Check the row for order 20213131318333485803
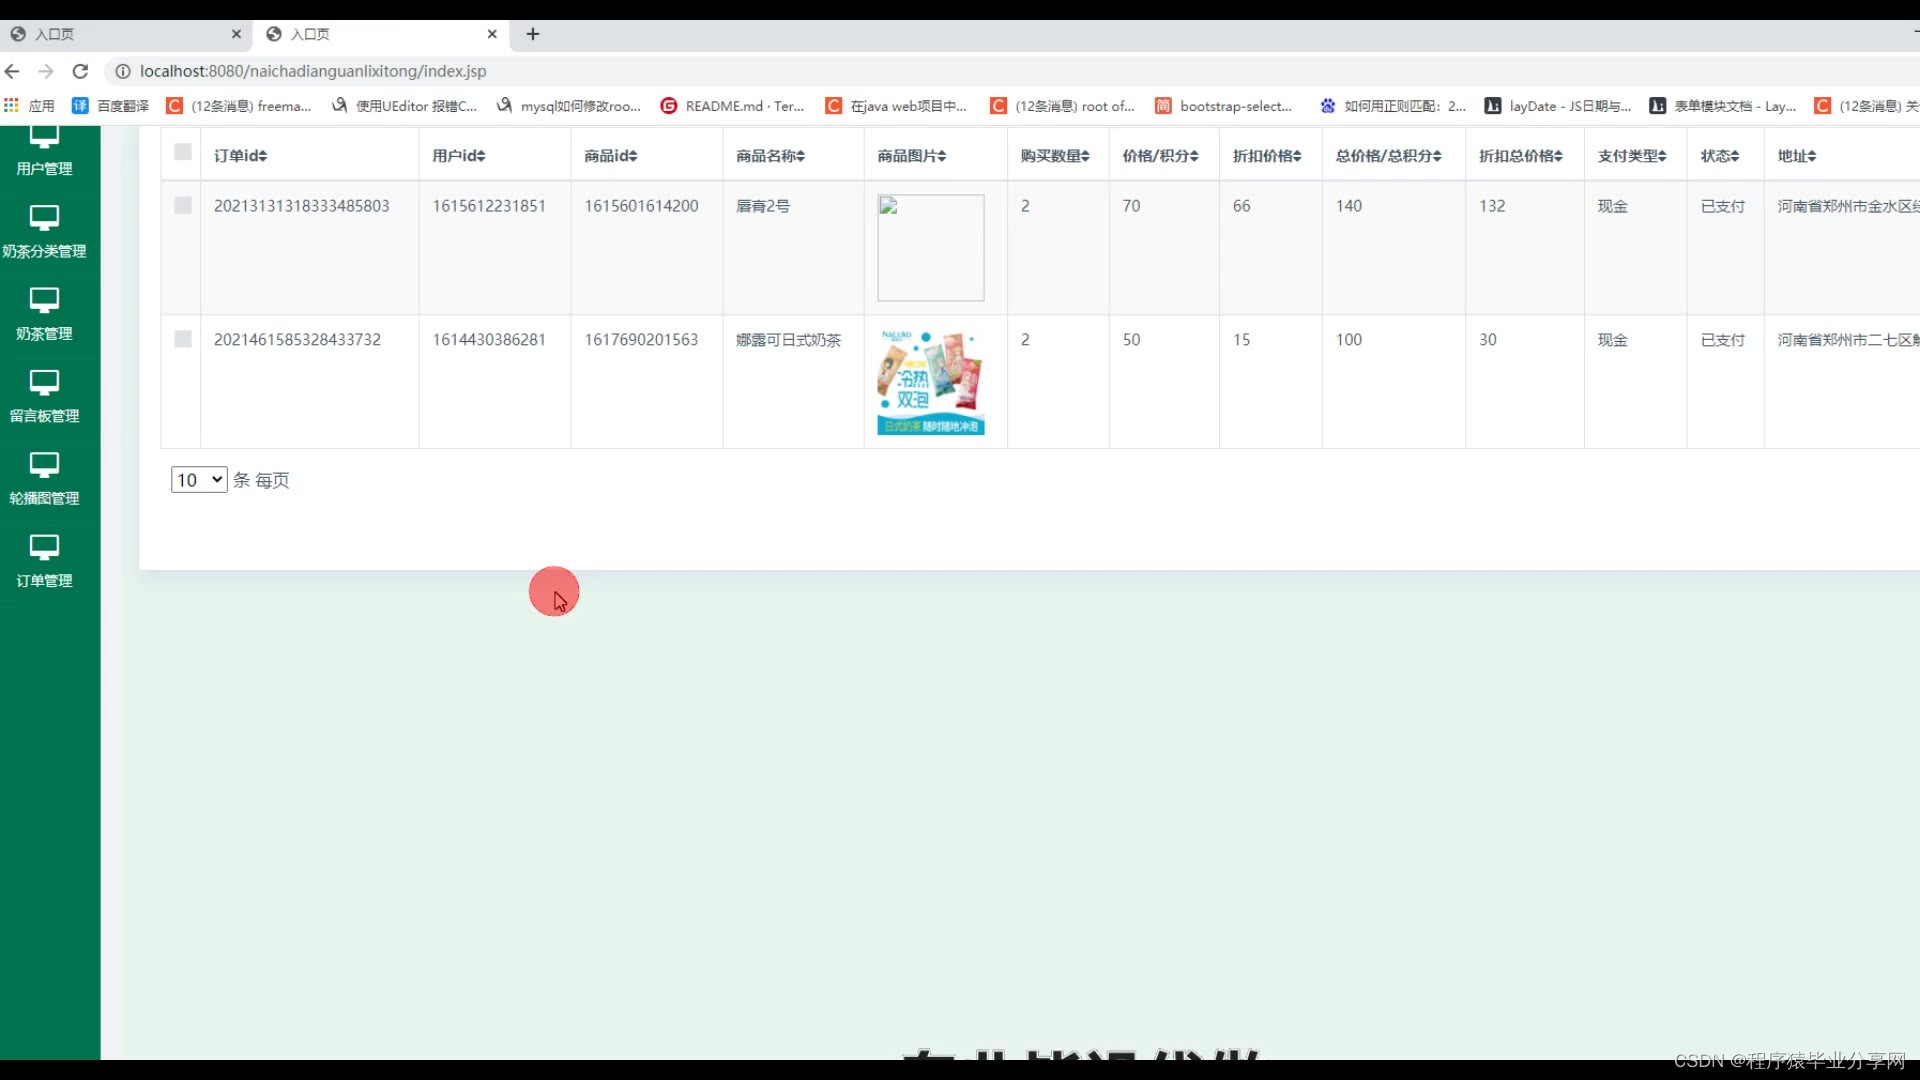 coord(183,205)
